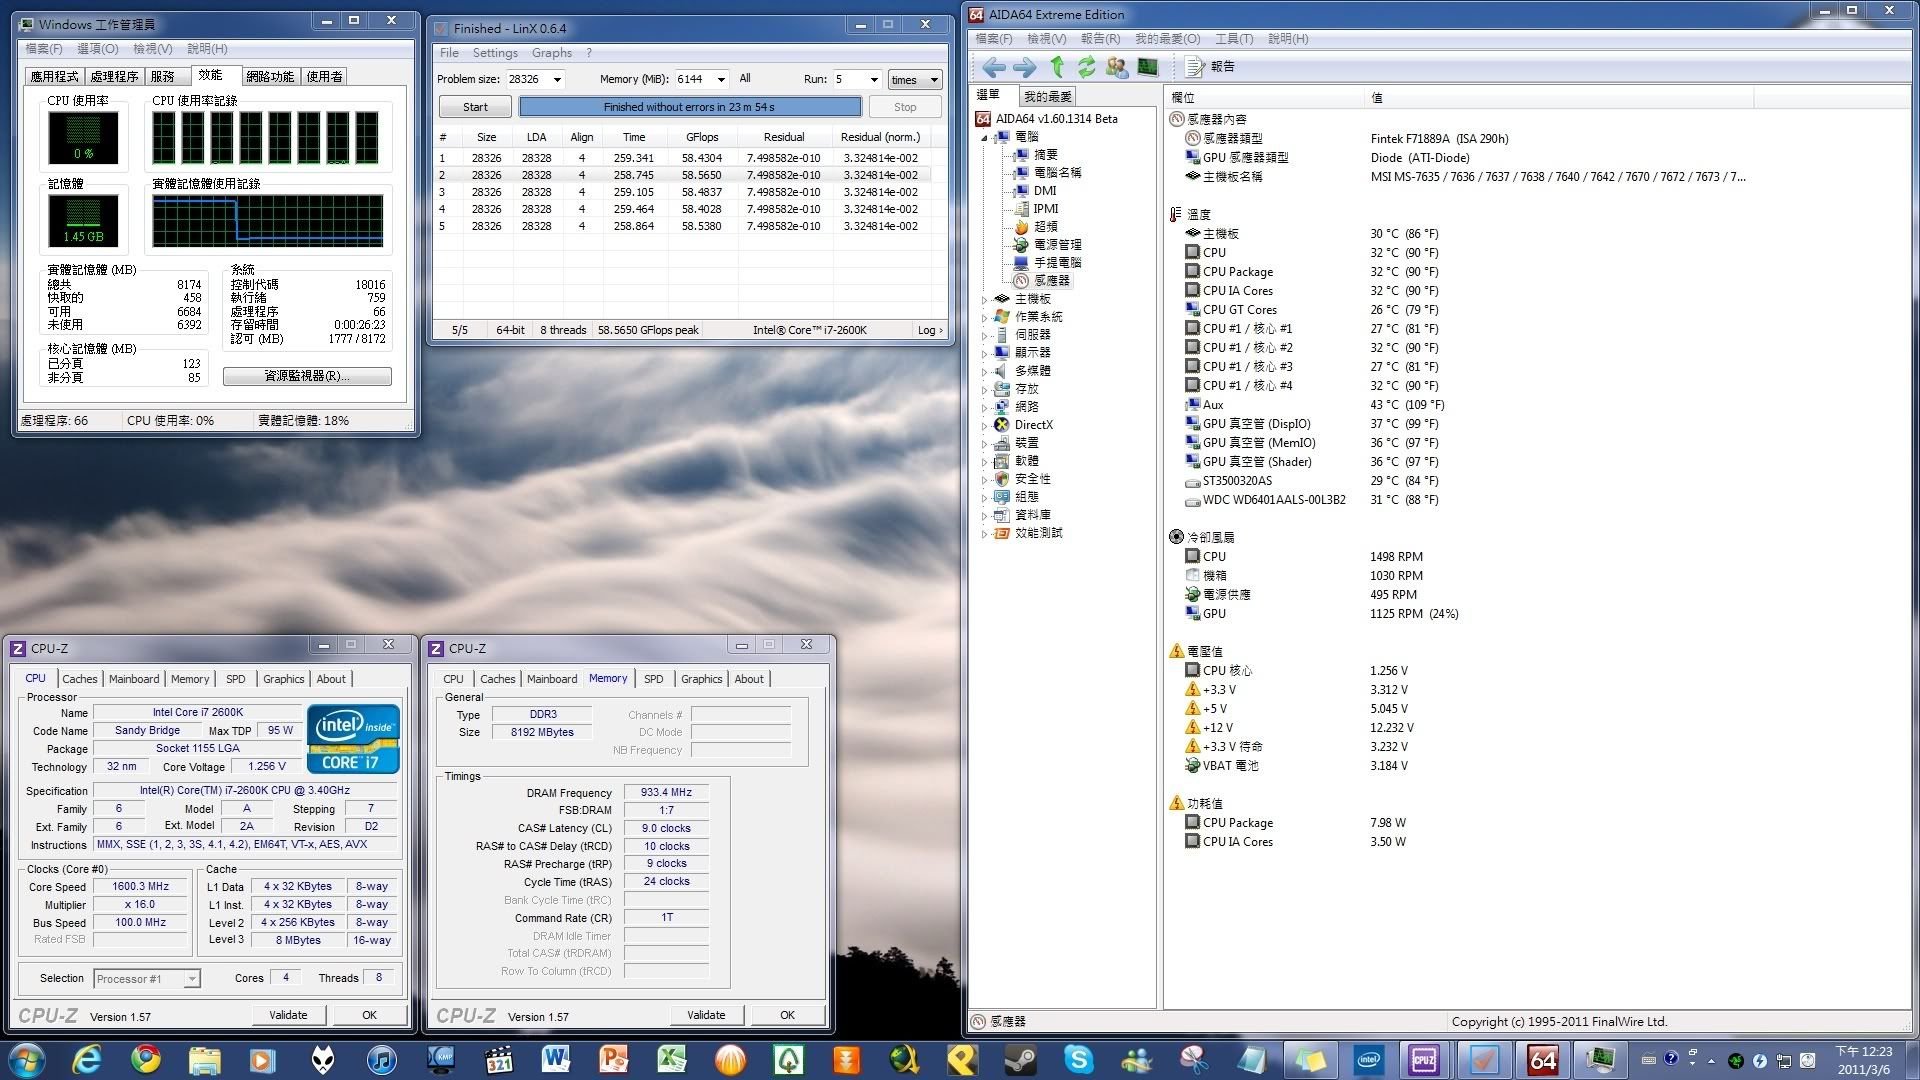Open LinX Problem size dropdown
Image resolution: width=1920 pixels, height=1080 pixels.
coord(557,79)
